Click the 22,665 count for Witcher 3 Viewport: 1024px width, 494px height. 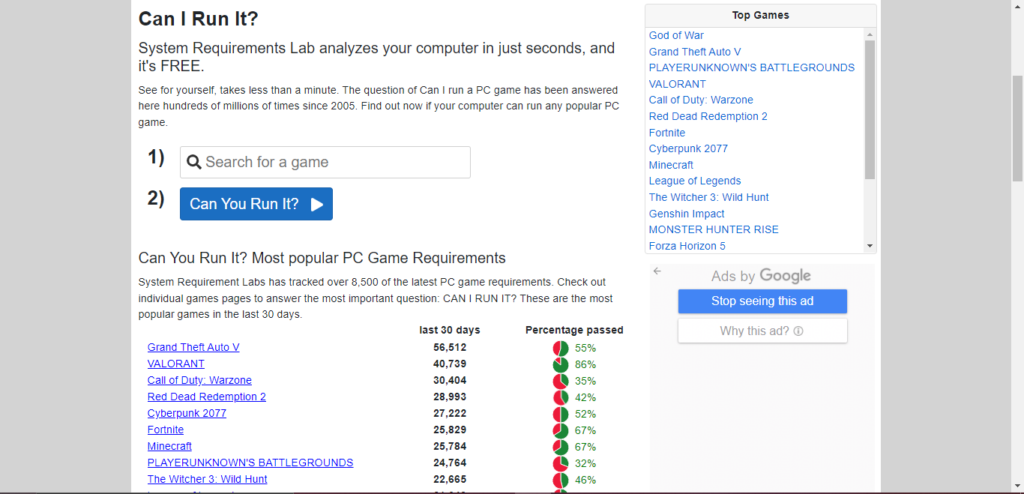pos(450,479)
